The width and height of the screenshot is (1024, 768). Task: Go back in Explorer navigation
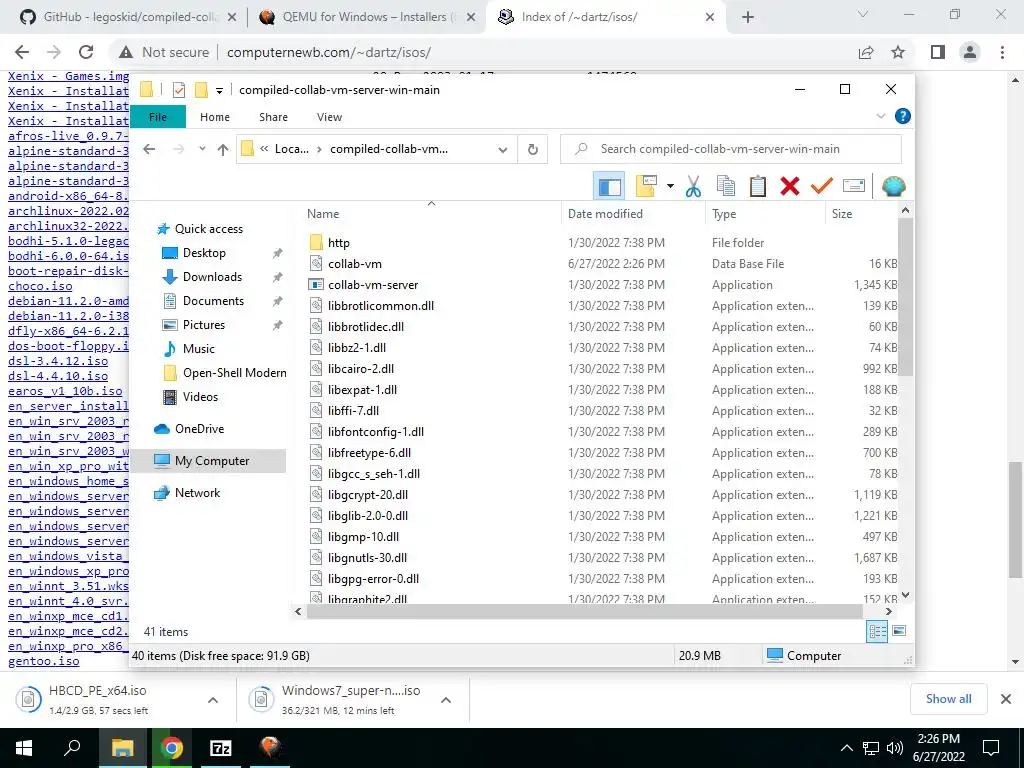[x=149, y=150]
